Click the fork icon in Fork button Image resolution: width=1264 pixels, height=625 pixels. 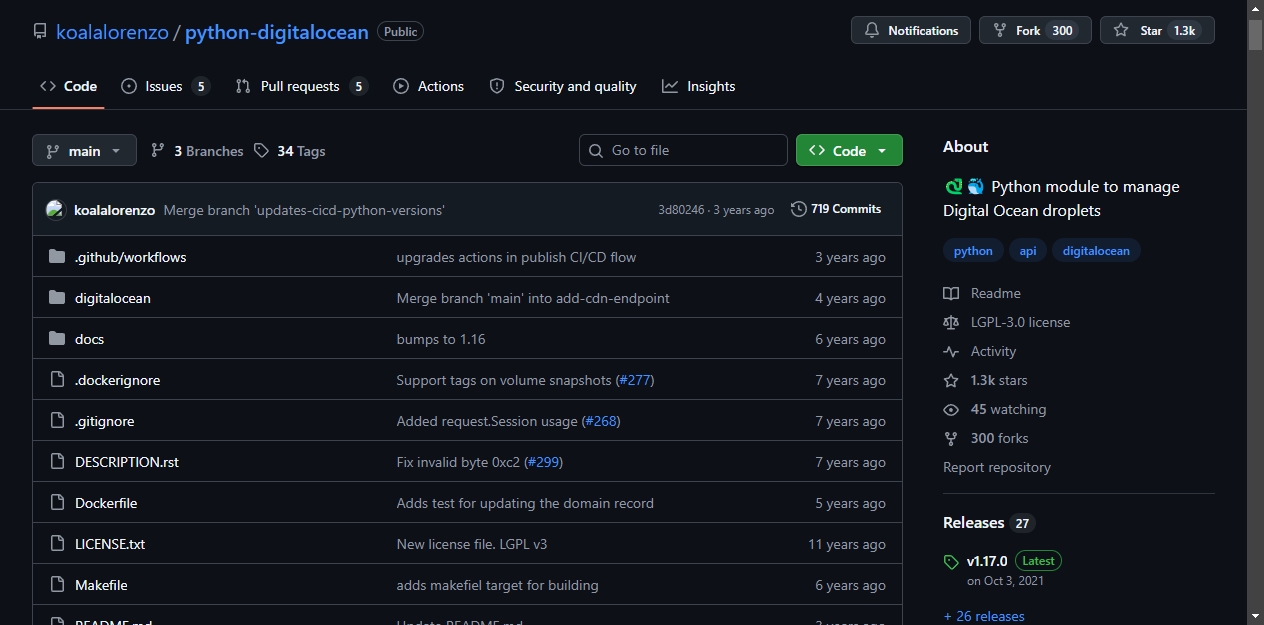coord(1000,31)
